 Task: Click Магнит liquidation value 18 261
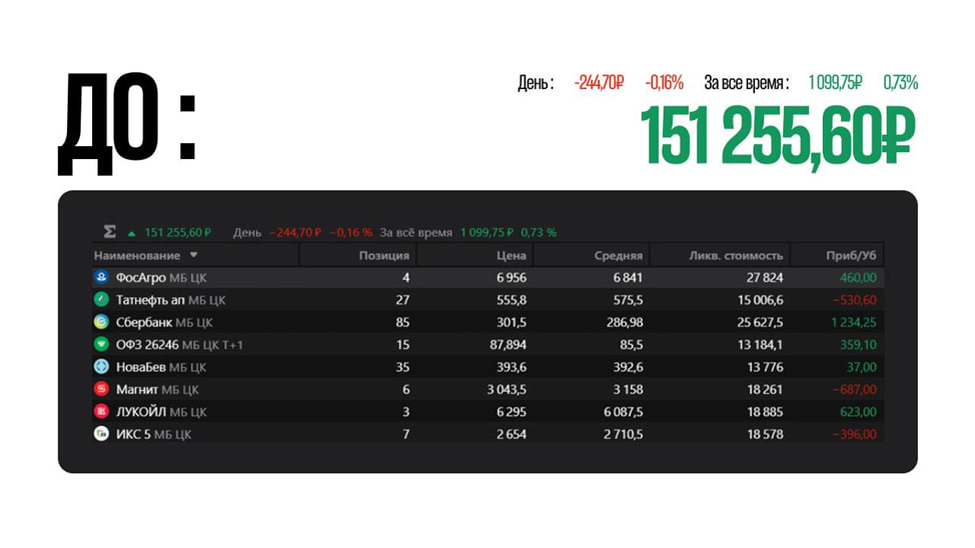765,389
